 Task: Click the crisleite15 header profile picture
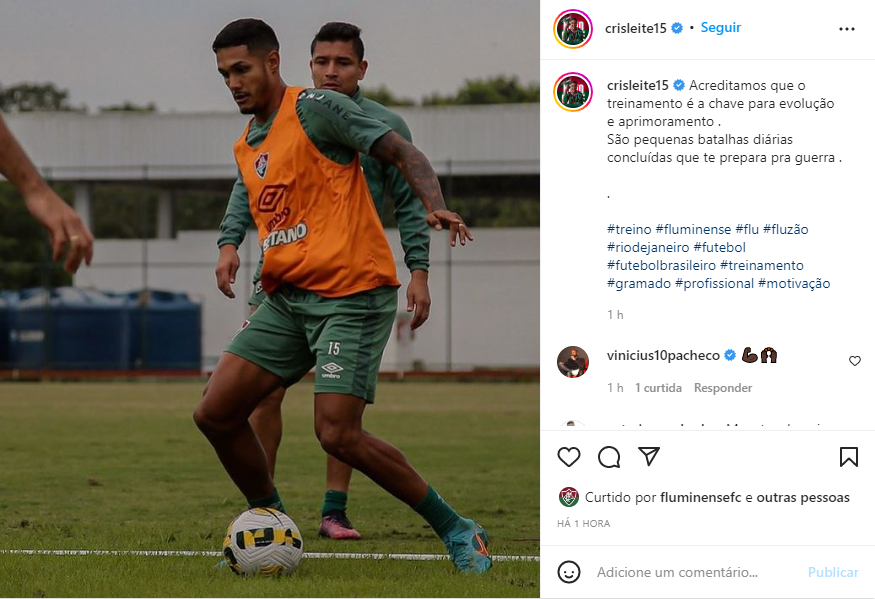tap(573, 28)
